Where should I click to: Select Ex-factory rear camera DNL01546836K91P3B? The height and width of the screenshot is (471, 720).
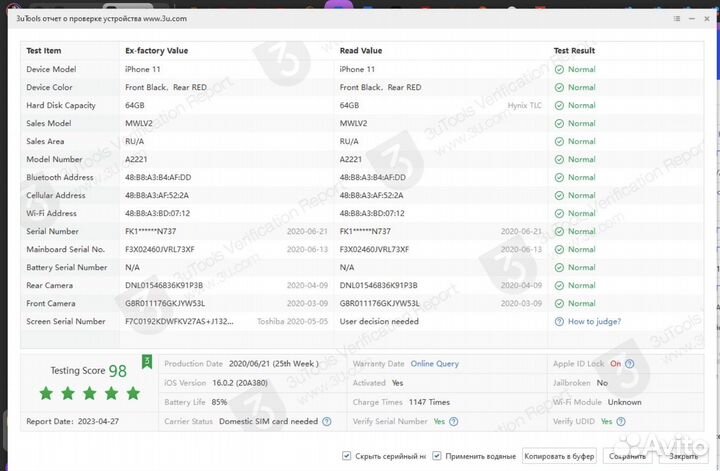pyautogui.click(x=164, y=285)
